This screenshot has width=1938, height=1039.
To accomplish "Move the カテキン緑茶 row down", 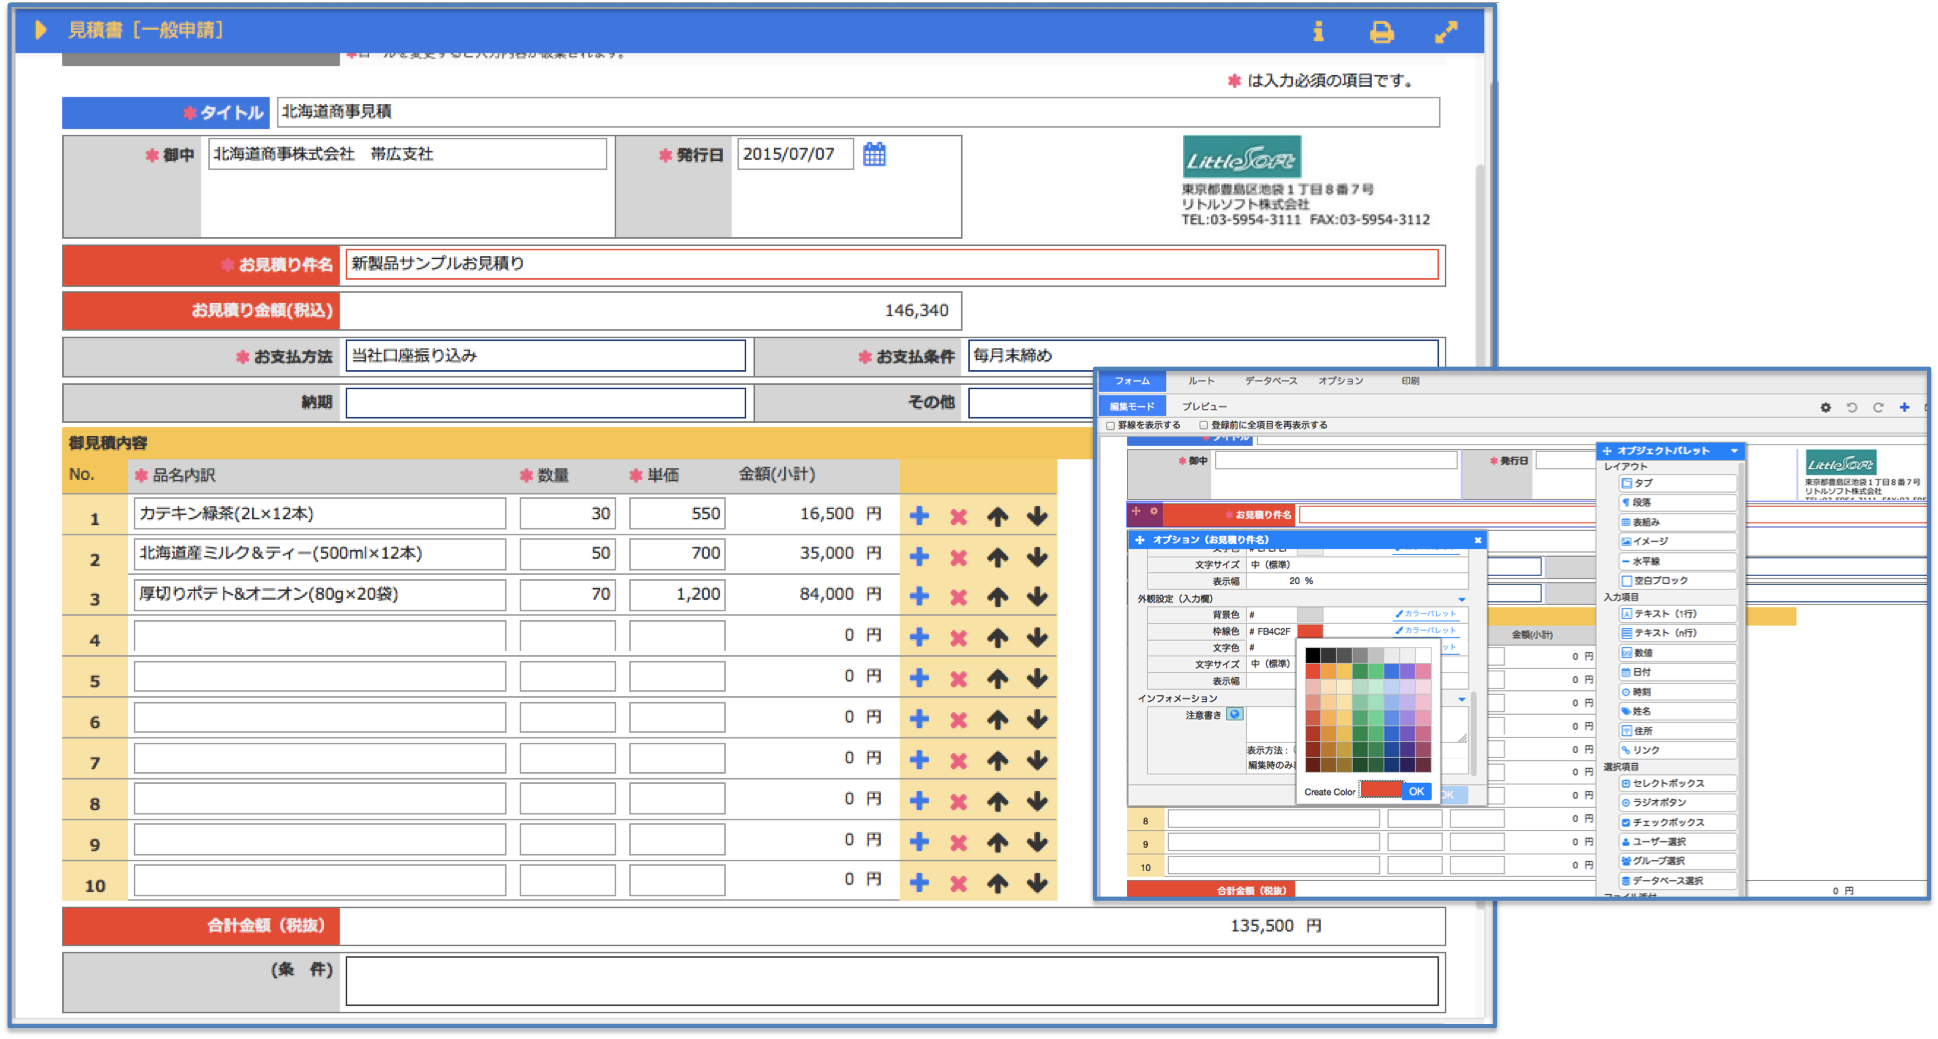I will click(1037, 516).
